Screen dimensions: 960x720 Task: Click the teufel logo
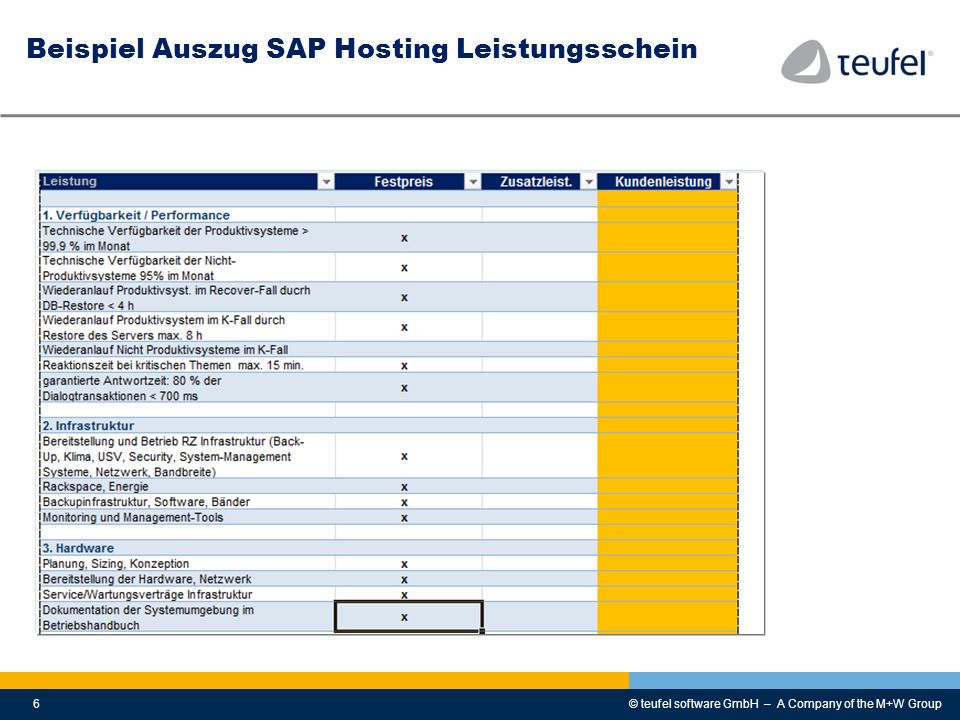(857, 61)
